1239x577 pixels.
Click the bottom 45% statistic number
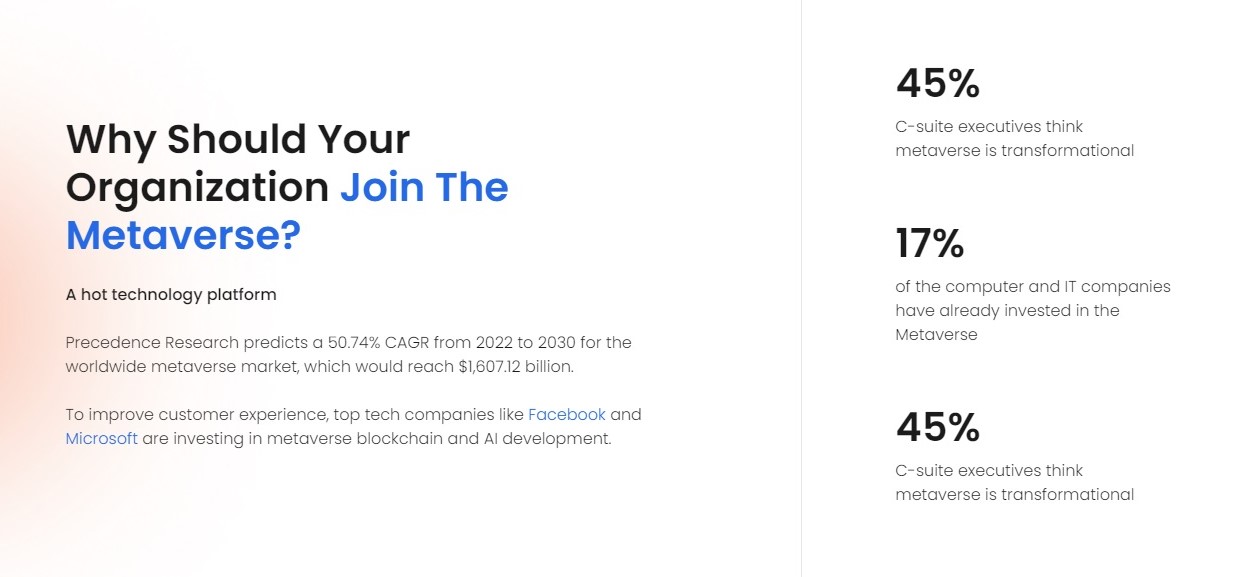[938, 427]
